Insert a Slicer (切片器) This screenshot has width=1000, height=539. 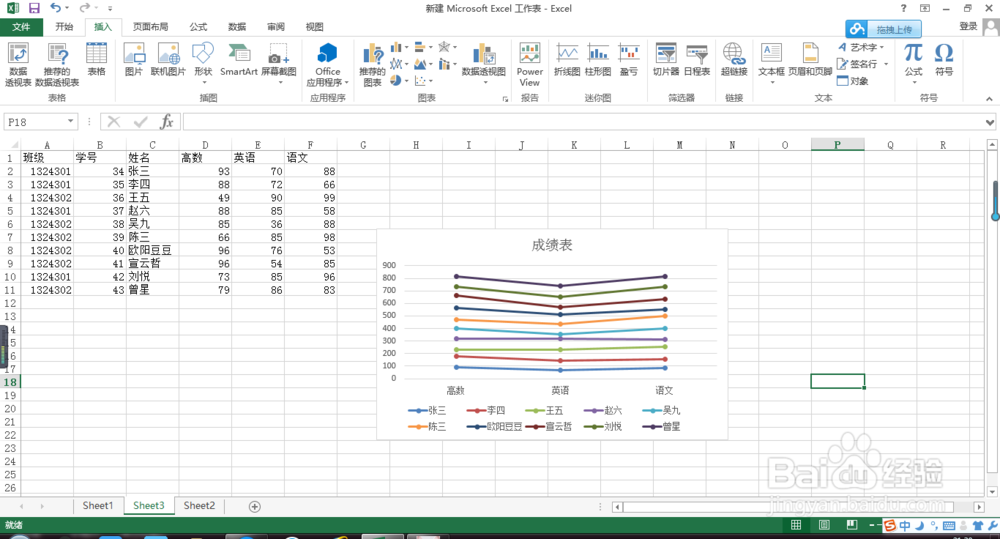tap(666, 59)
